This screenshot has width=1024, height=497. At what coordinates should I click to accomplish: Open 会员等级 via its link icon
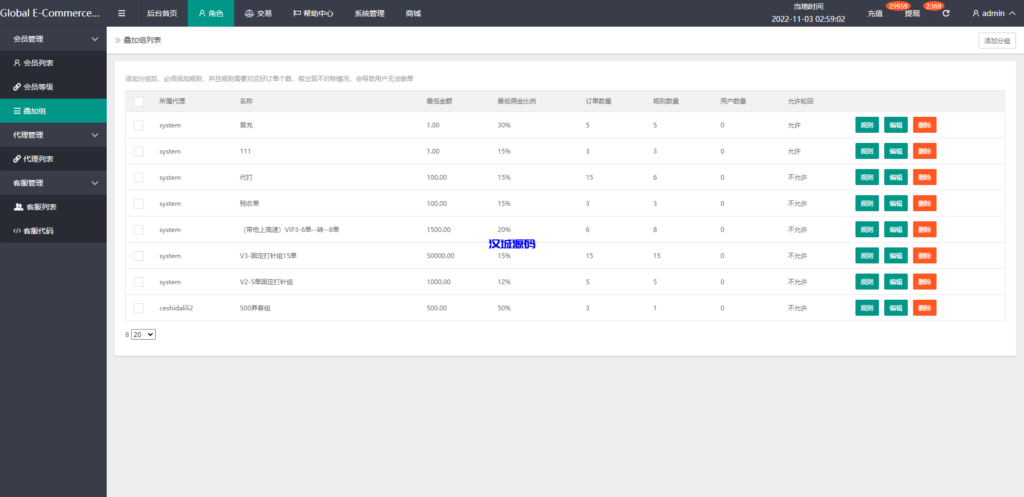17,87
